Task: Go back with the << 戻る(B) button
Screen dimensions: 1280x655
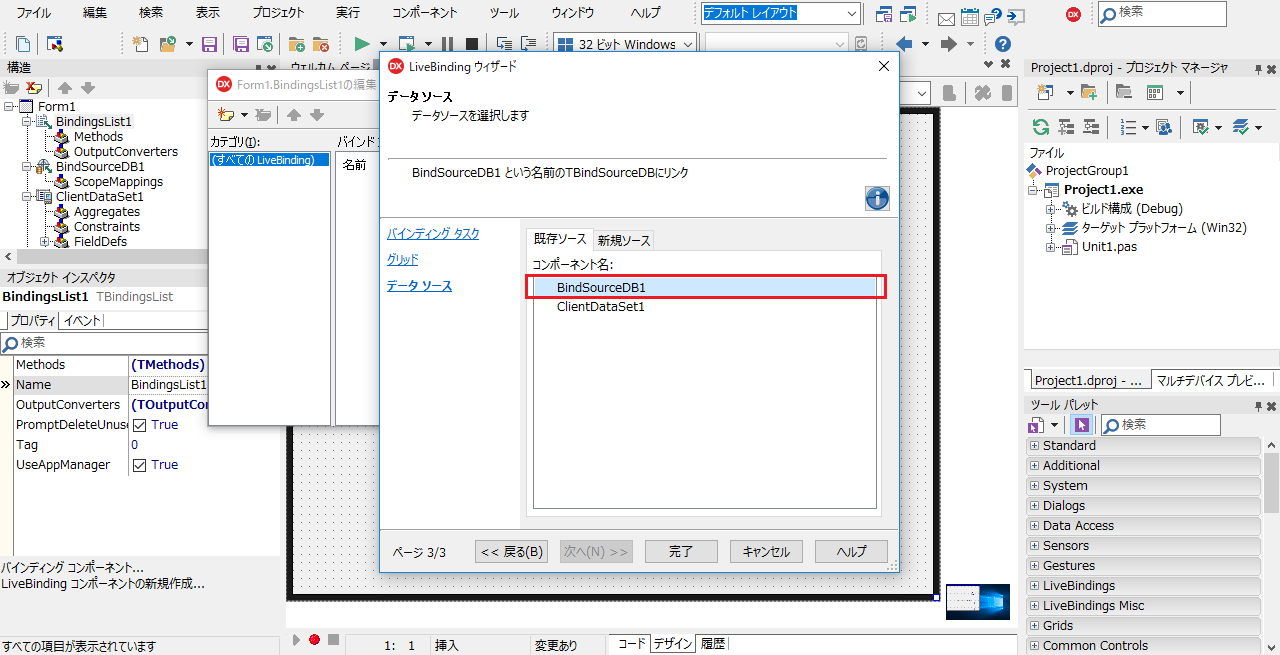Action: (x=511, y=551)
